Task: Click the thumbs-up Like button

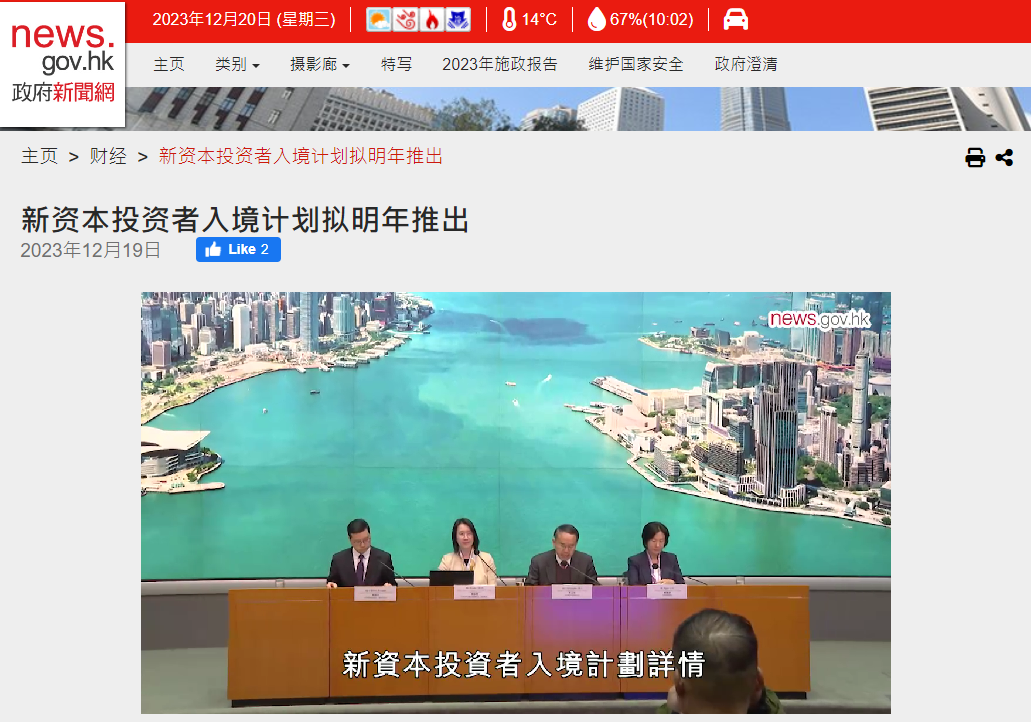Action: click(x=238, y=249)
